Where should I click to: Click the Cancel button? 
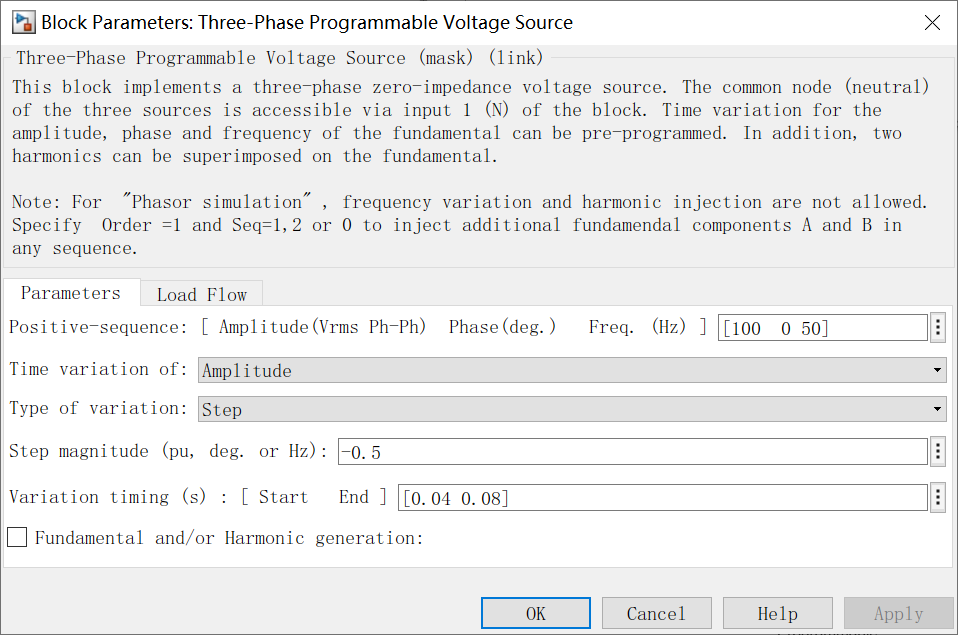coord(656,613)
